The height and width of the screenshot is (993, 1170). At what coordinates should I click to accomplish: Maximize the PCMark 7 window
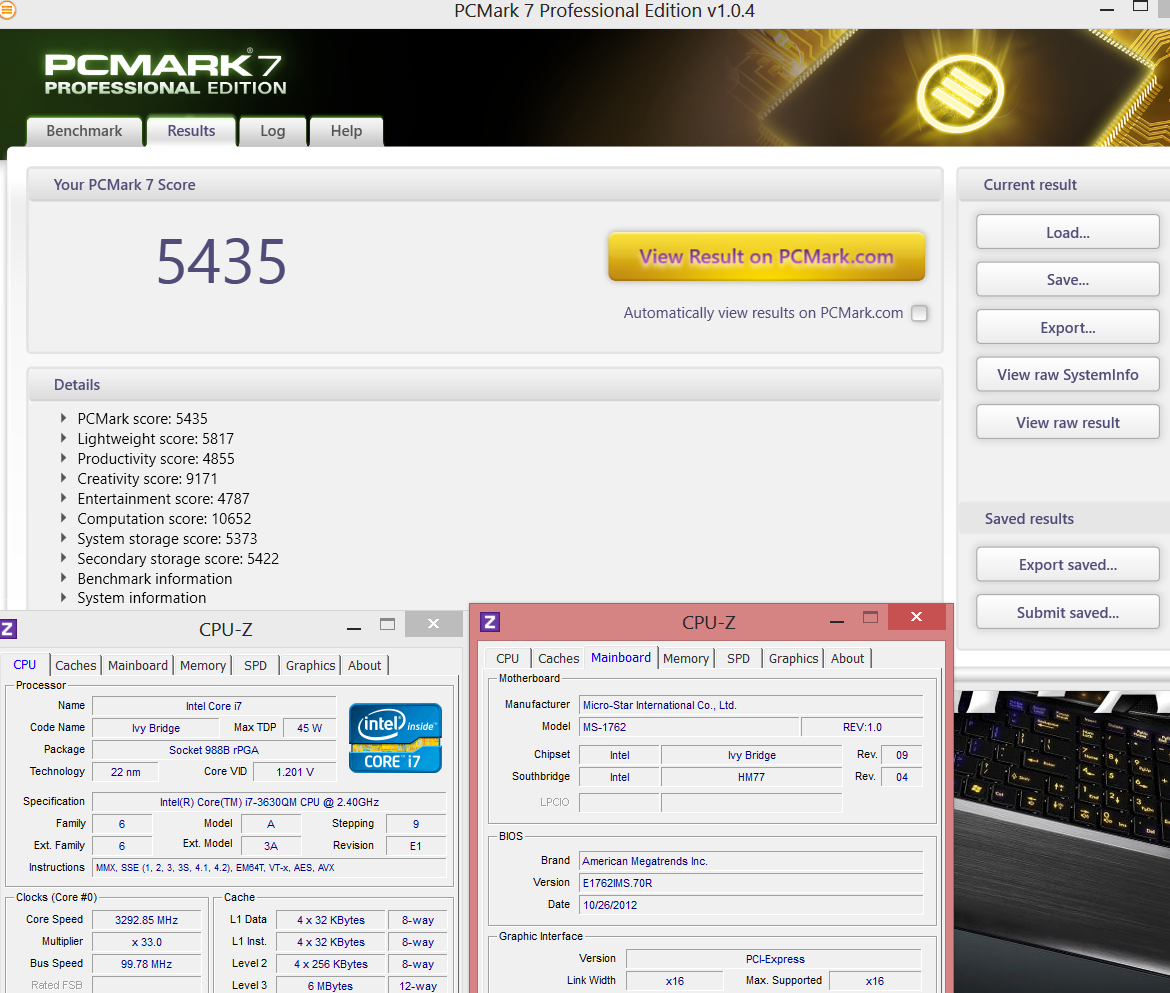[1140, 6]
